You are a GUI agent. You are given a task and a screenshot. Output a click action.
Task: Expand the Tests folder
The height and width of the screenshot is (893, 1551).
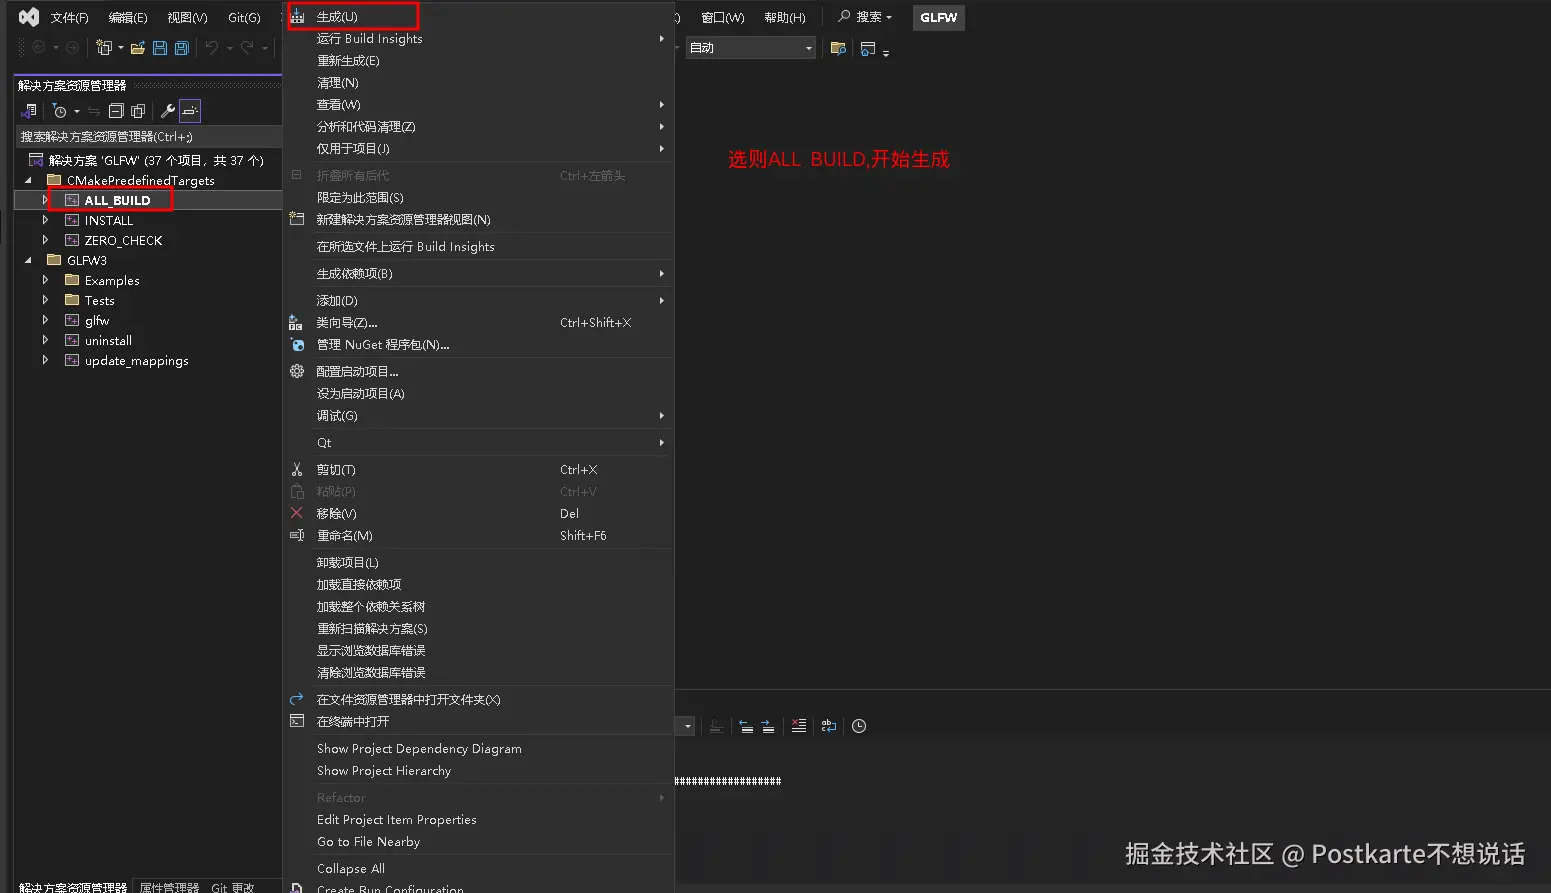(x=45, y=300)
